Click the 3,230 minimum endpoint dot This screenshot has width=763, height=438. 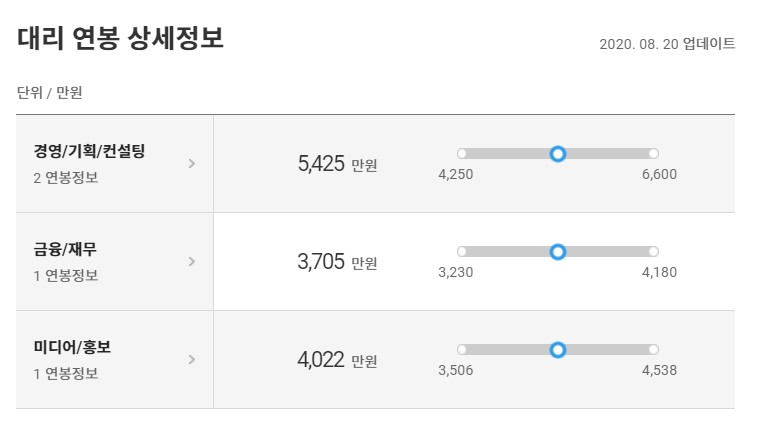[462, 252]
